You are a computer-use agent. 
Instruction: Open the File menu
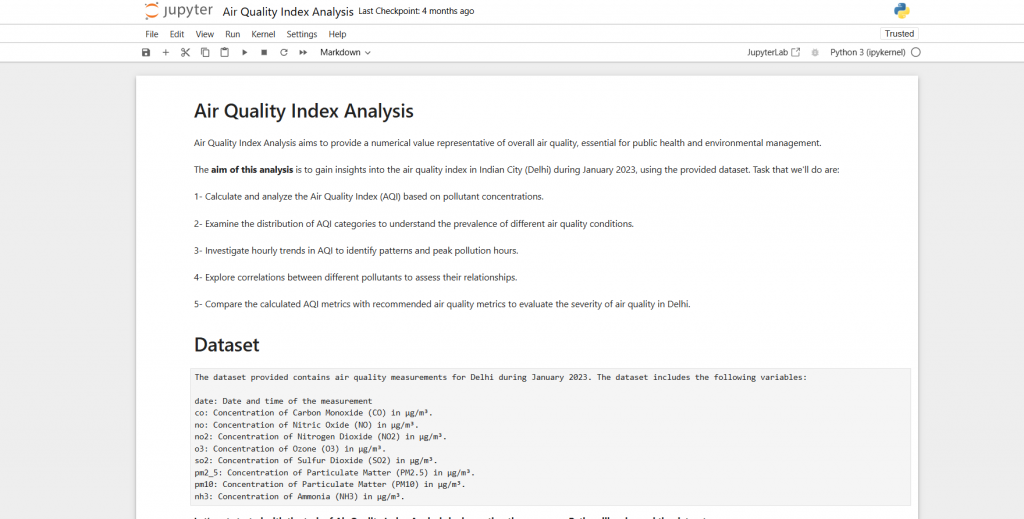coord(152,34)
